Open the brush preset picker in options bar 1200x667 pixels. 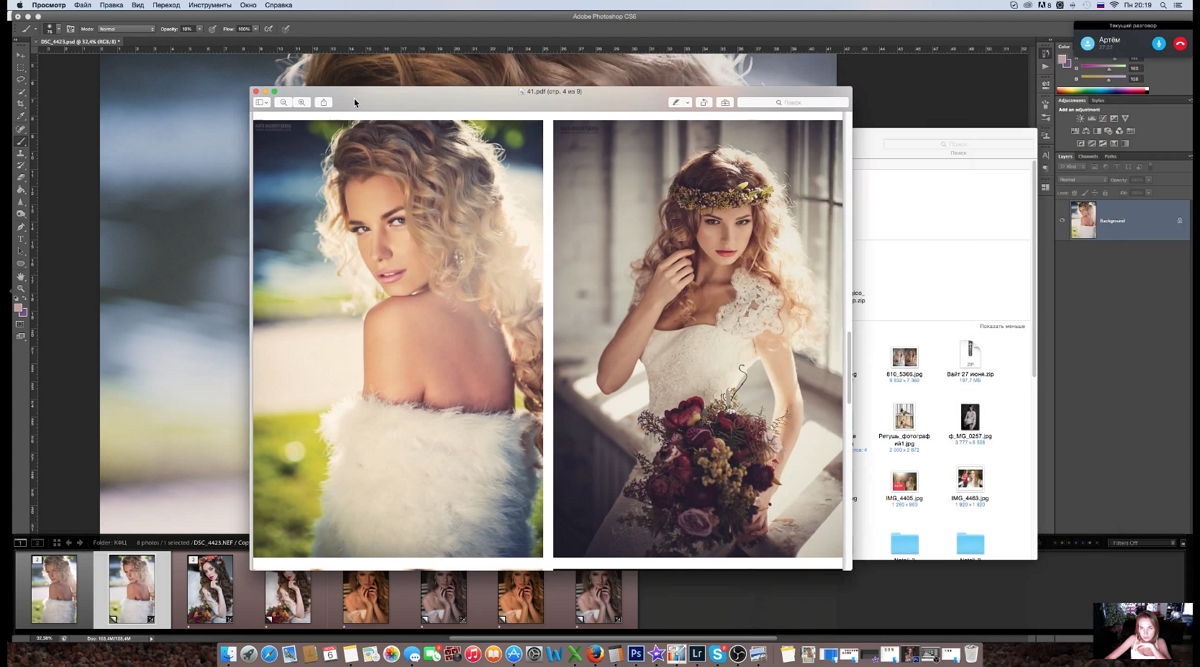tap(59, 29)
